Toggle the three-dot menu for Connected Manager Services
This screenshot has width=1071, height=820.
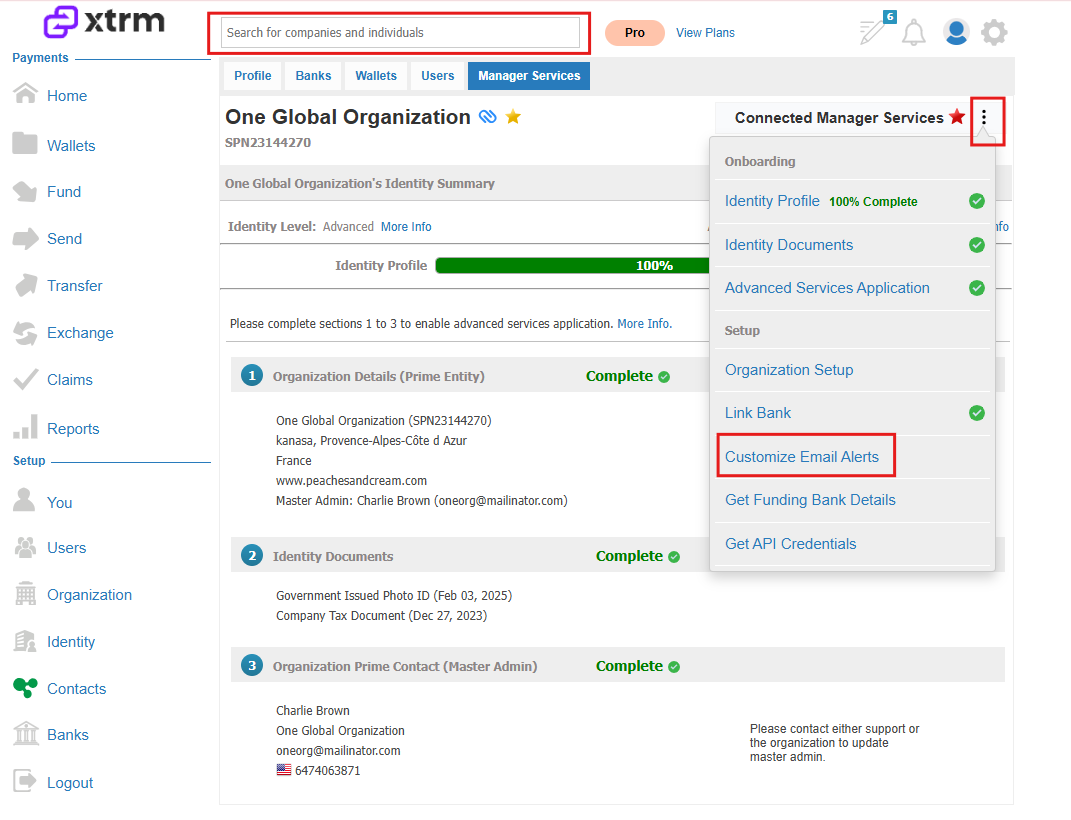984,117
